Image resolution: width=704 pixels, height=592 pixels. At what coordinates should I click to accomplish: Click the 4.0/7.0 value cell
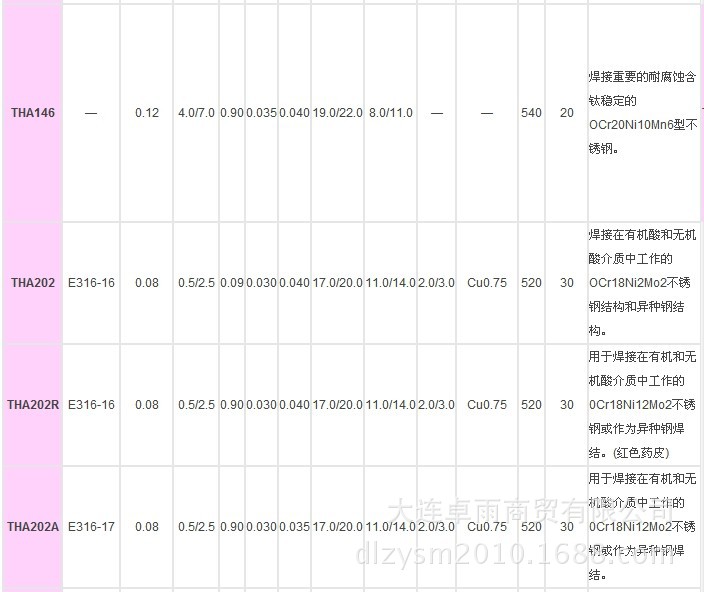(x=196, y=113)
